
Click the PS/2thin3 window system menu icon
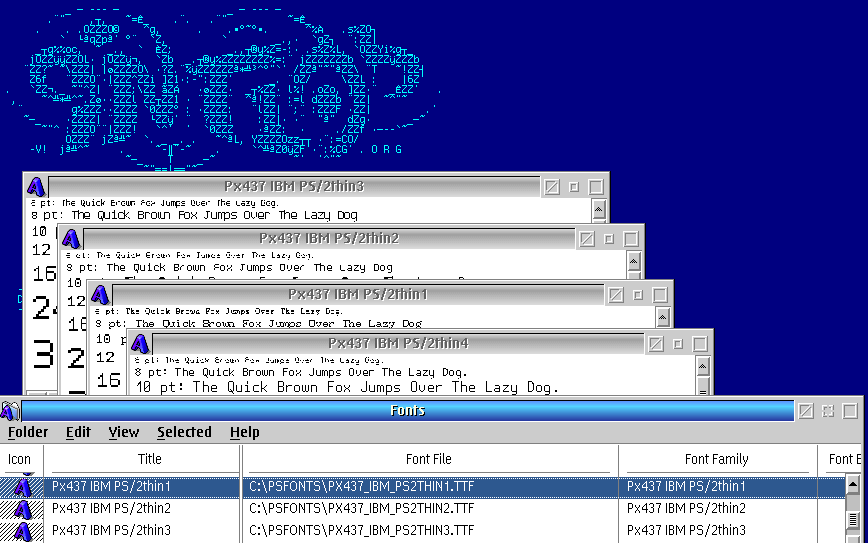pyautogui.click(x=36, y=186)
